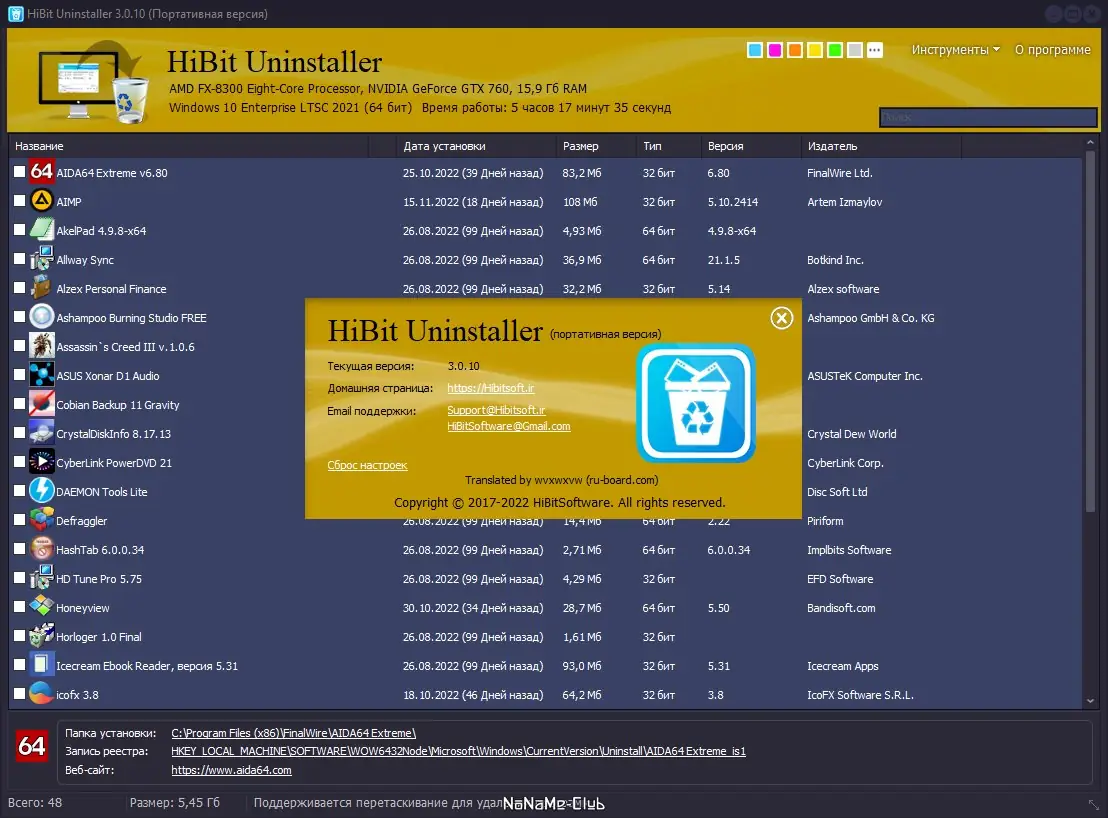Close the About dialog with the X button
The height and width of the screenshot is (818, 1108).
coord(782,318)
